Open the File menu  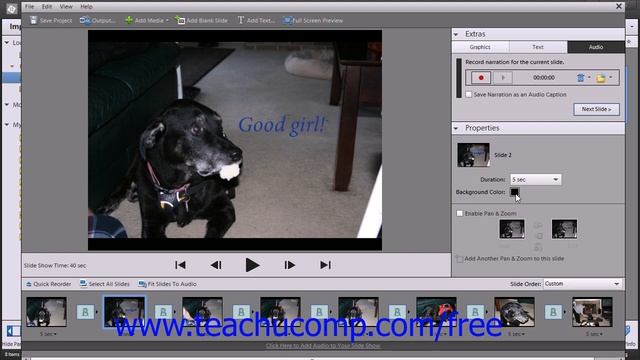click(x=29, y=7)
